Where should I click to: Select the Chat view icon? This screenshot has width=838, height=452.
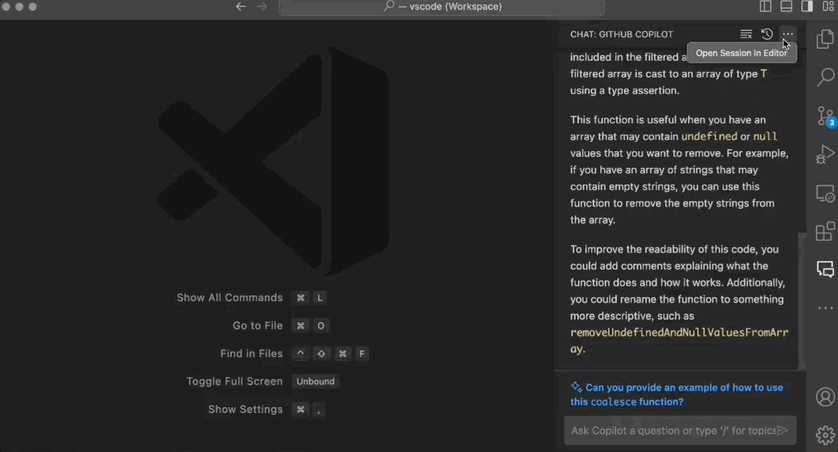pyautogui.click(x=825, y=269)
